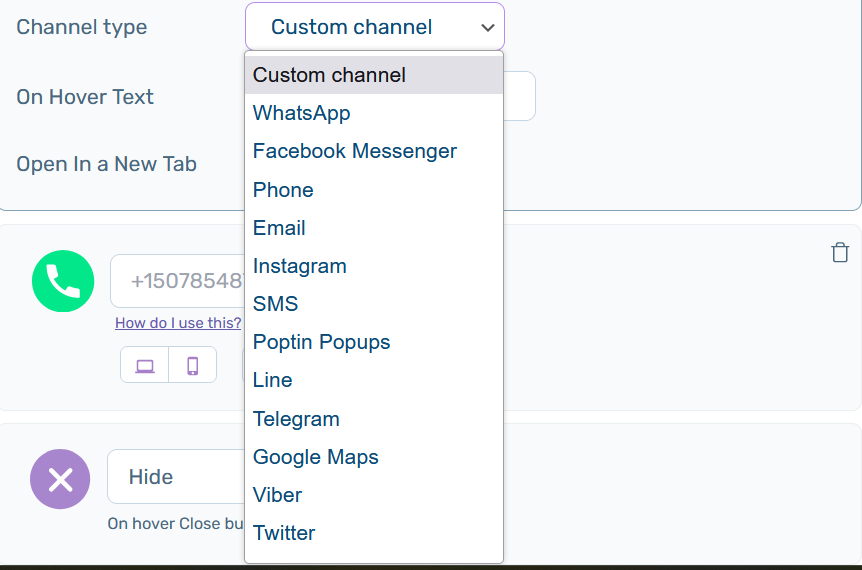Choose Email from dropdown list
The height and width of the screenshot is (570, 862).
[374, 228]
